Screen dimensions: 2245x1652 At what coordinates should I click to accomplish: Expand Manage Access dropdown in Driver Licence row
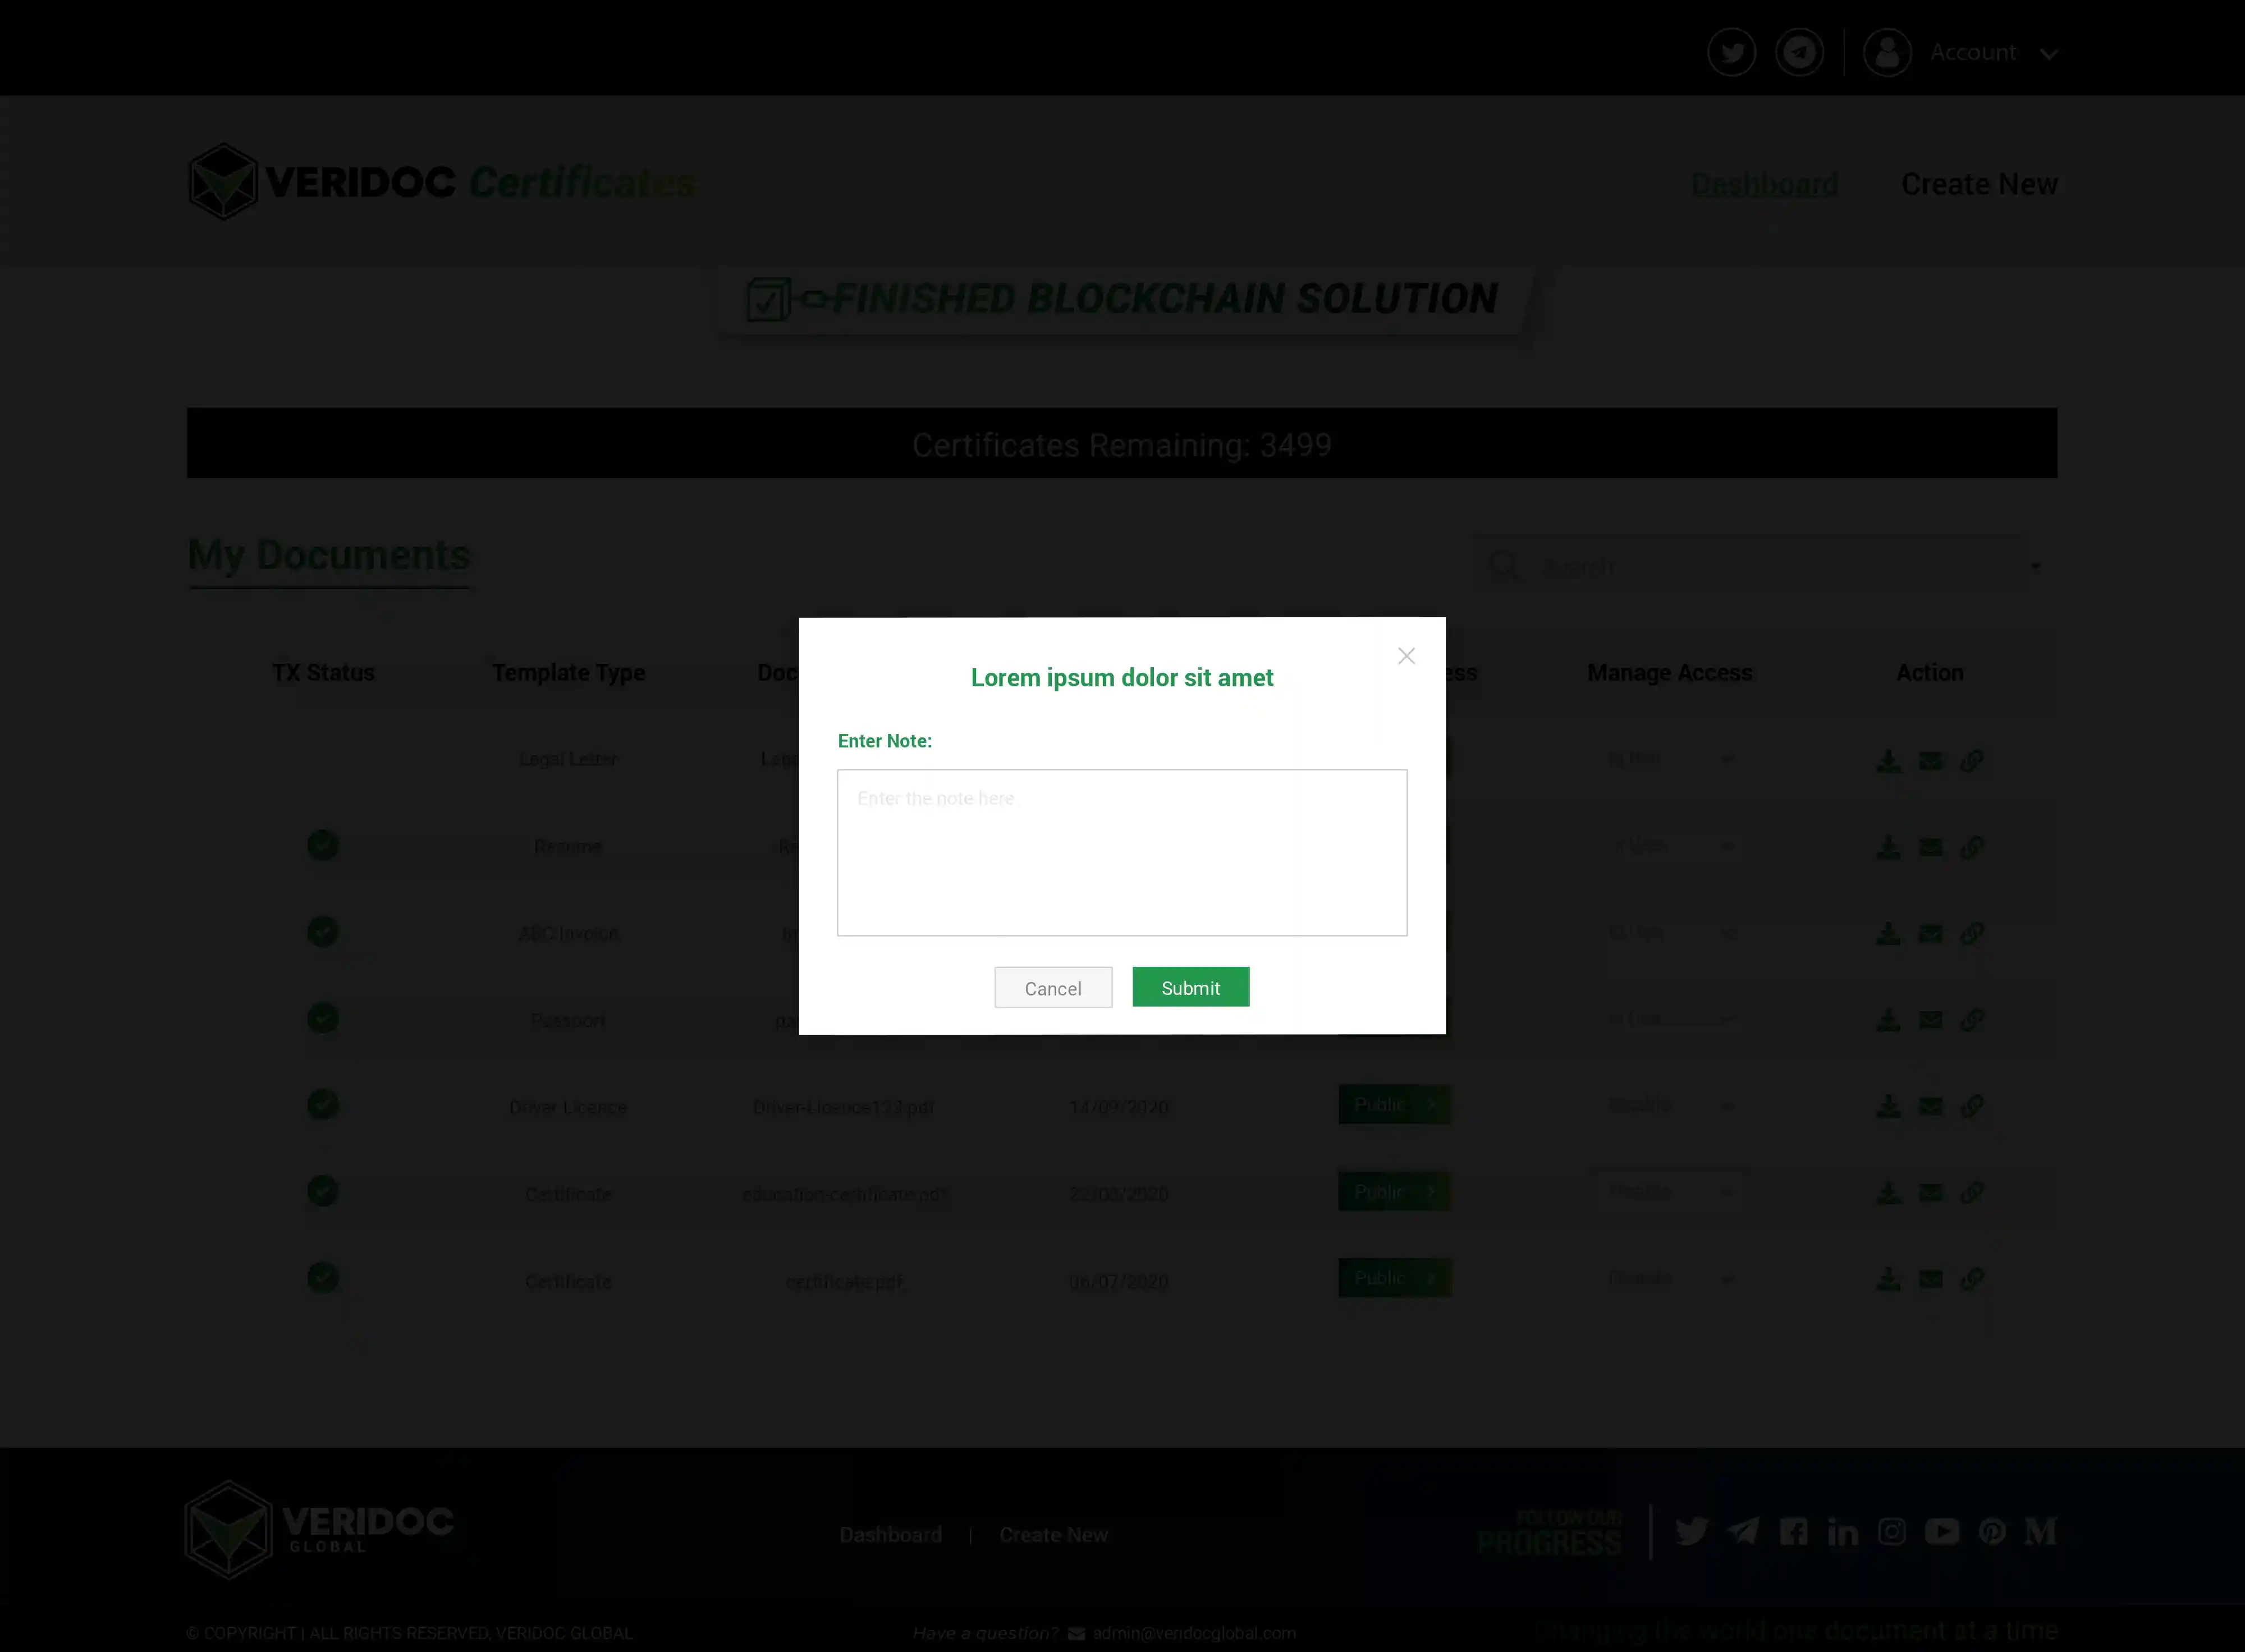click(x=1668, y=1106)
